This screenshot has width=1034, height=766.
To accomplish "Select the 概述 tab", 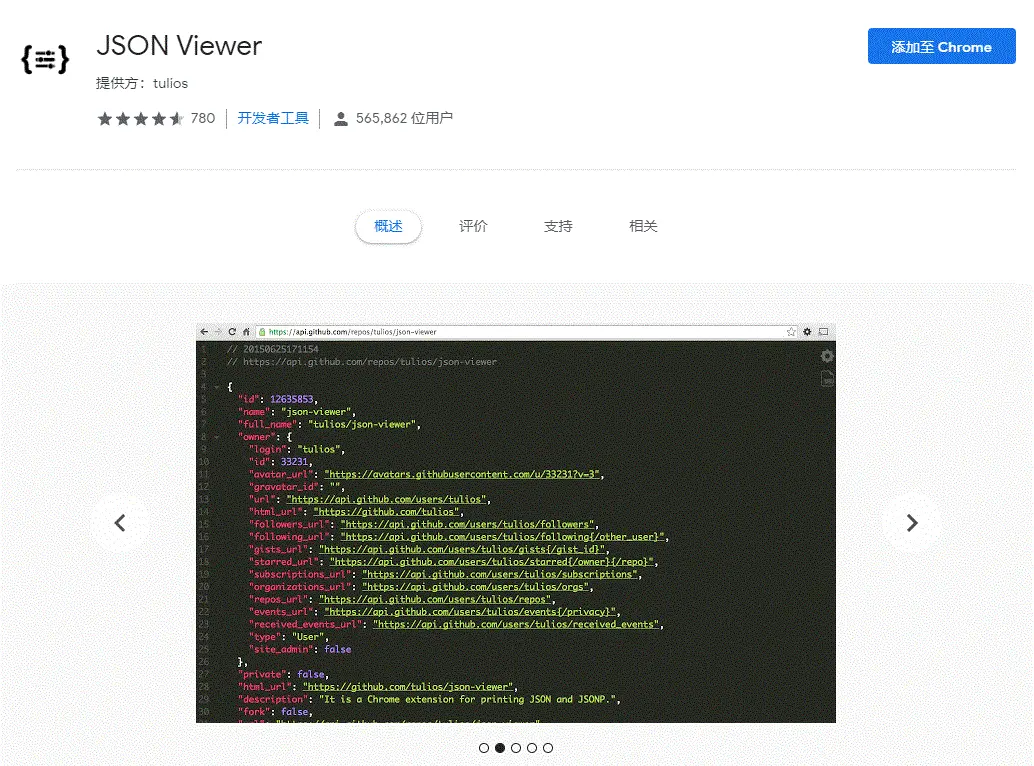I will click(388, 226).
